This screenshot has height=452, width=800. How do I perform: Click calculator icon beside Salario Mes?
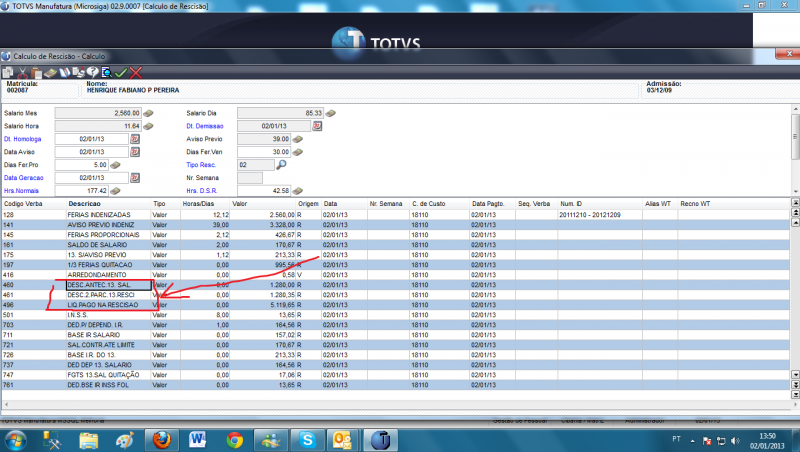tap(148, 113)
